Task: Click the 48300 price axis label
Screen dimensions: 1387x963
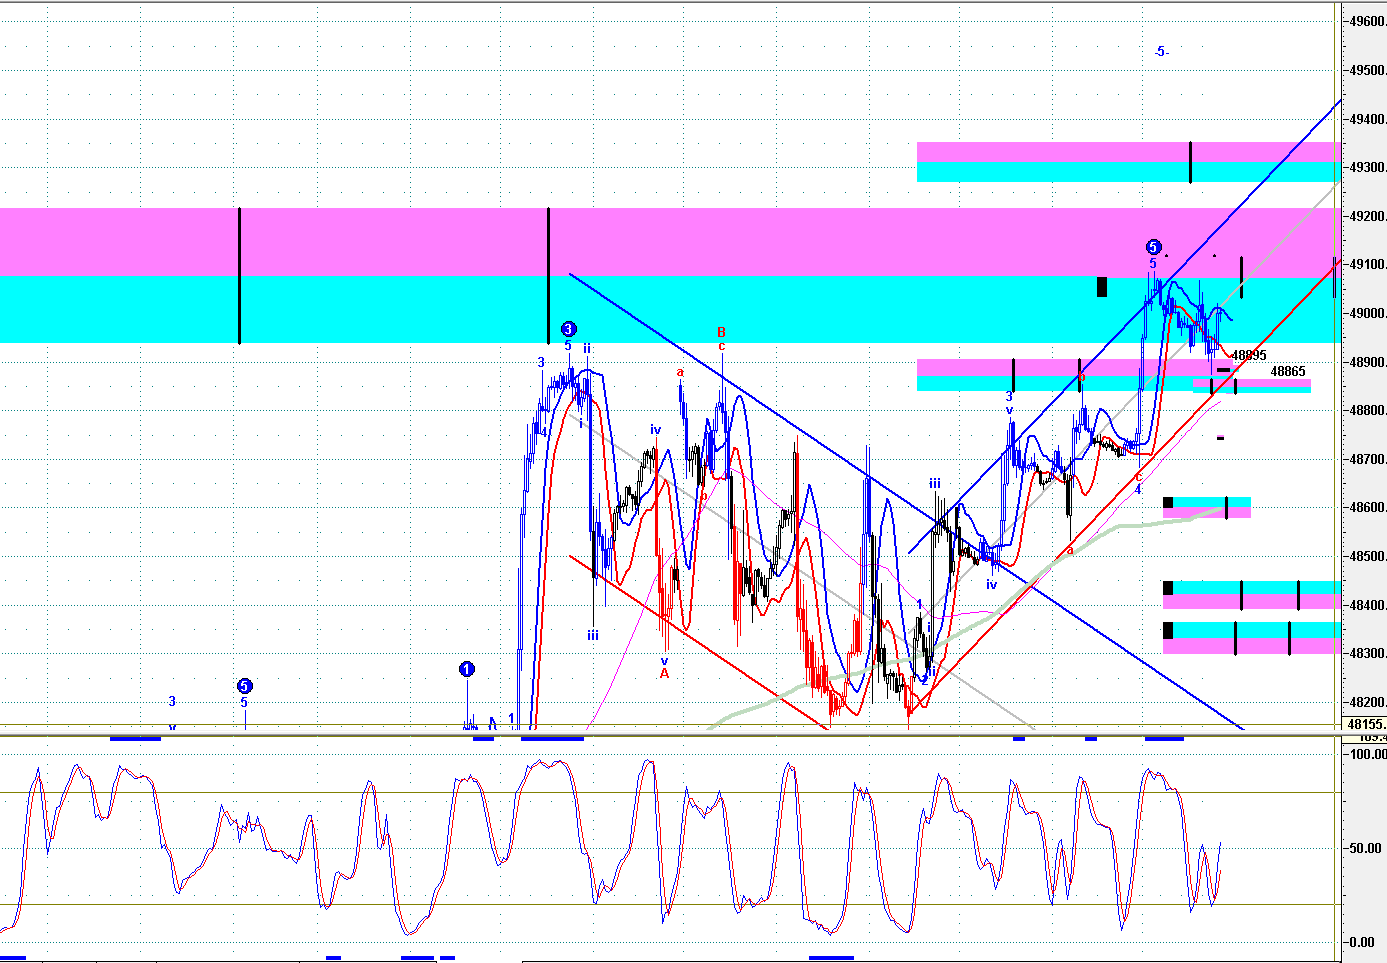Action: [1367, 654]
